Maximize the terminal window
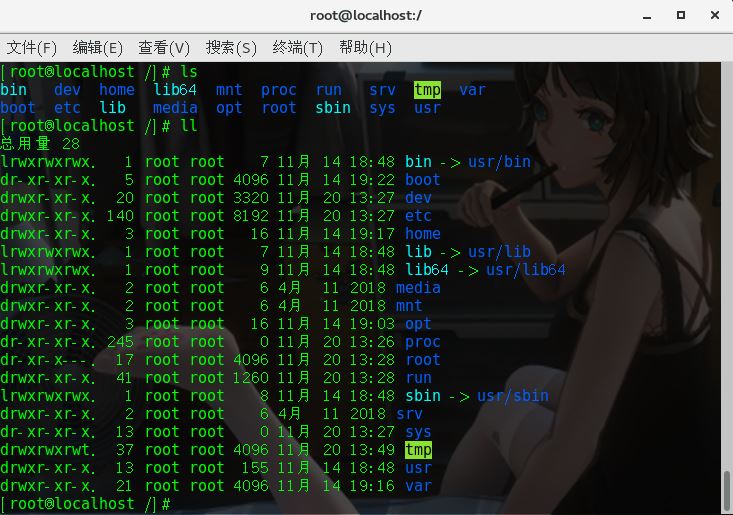 pyautogui.click(x=681, y=15)
